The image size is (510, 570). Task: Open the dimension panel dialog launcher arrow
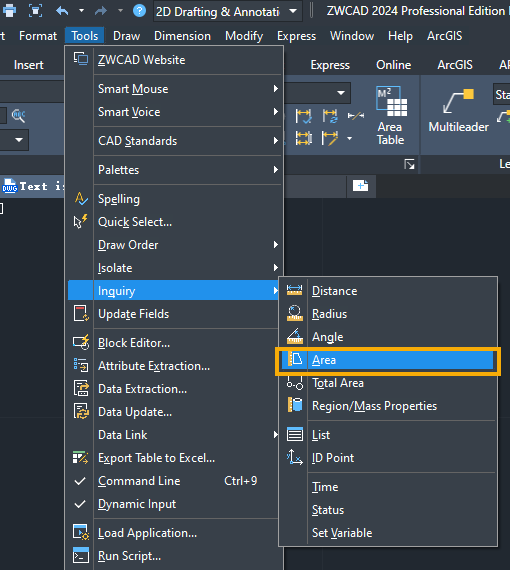[x=409, y=164]
